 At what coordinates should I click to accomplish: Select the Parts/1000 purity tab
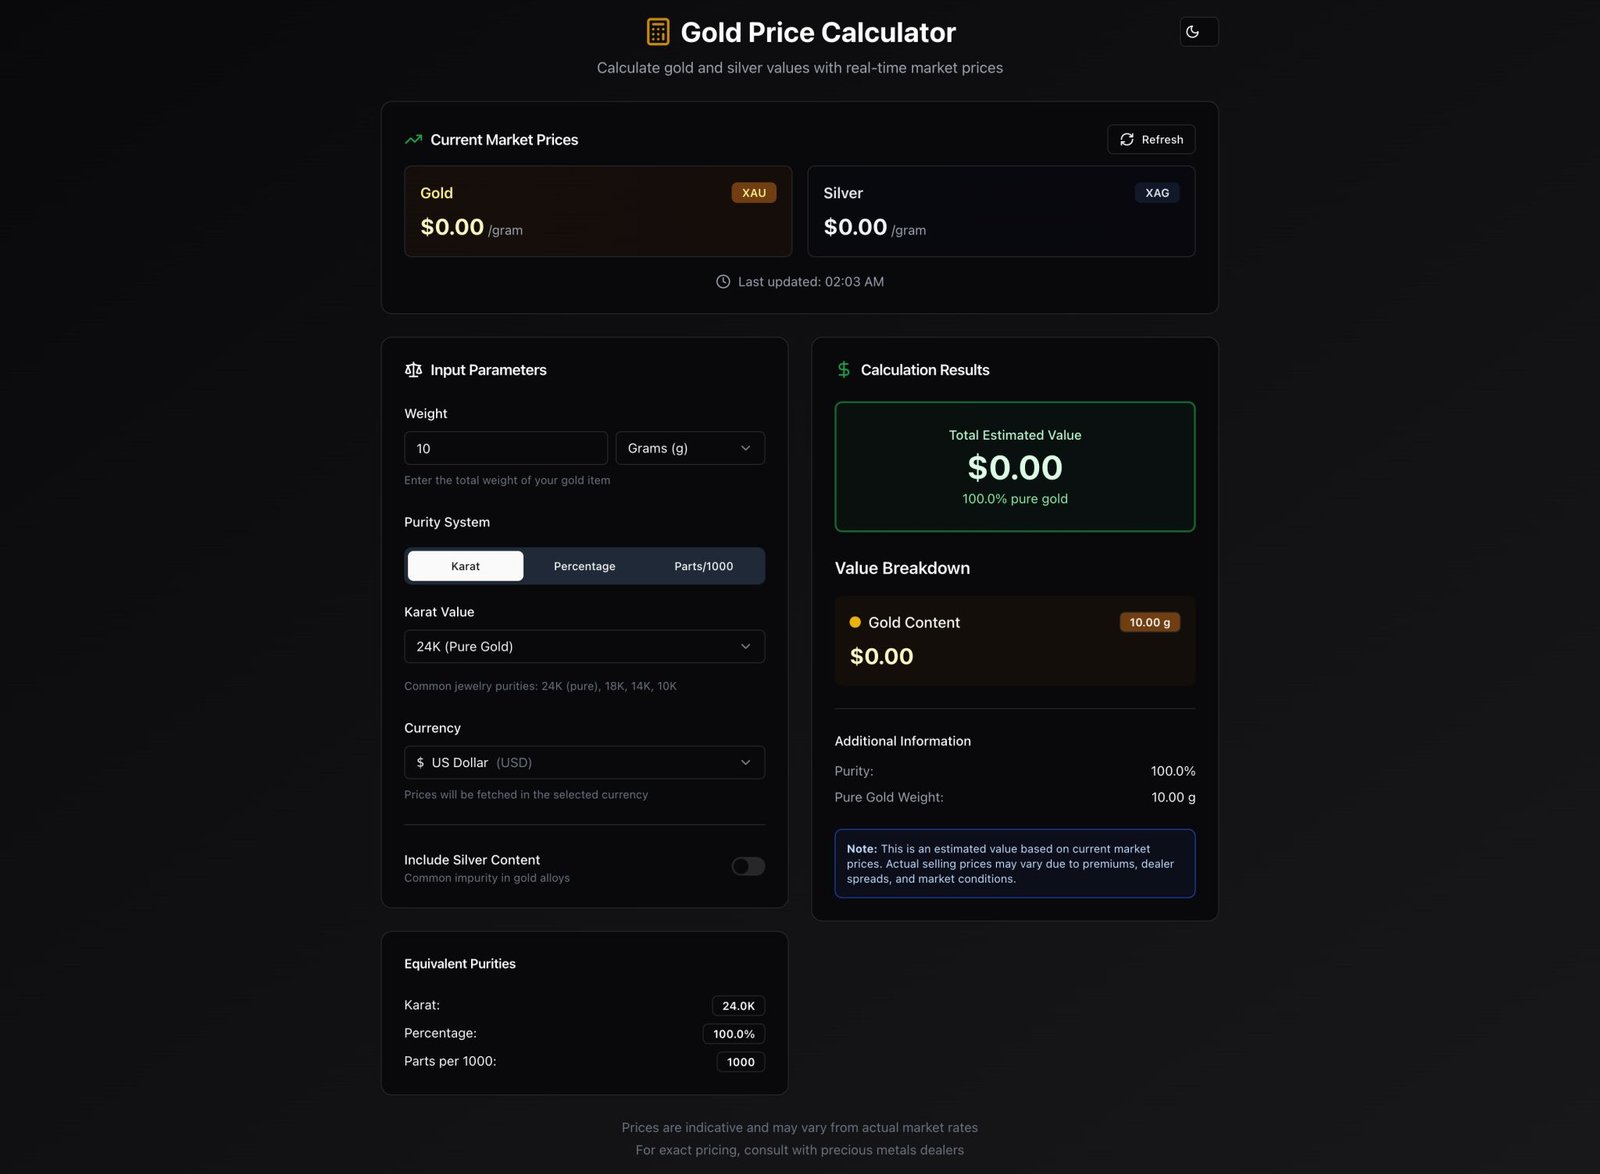(x=703, y=566)
